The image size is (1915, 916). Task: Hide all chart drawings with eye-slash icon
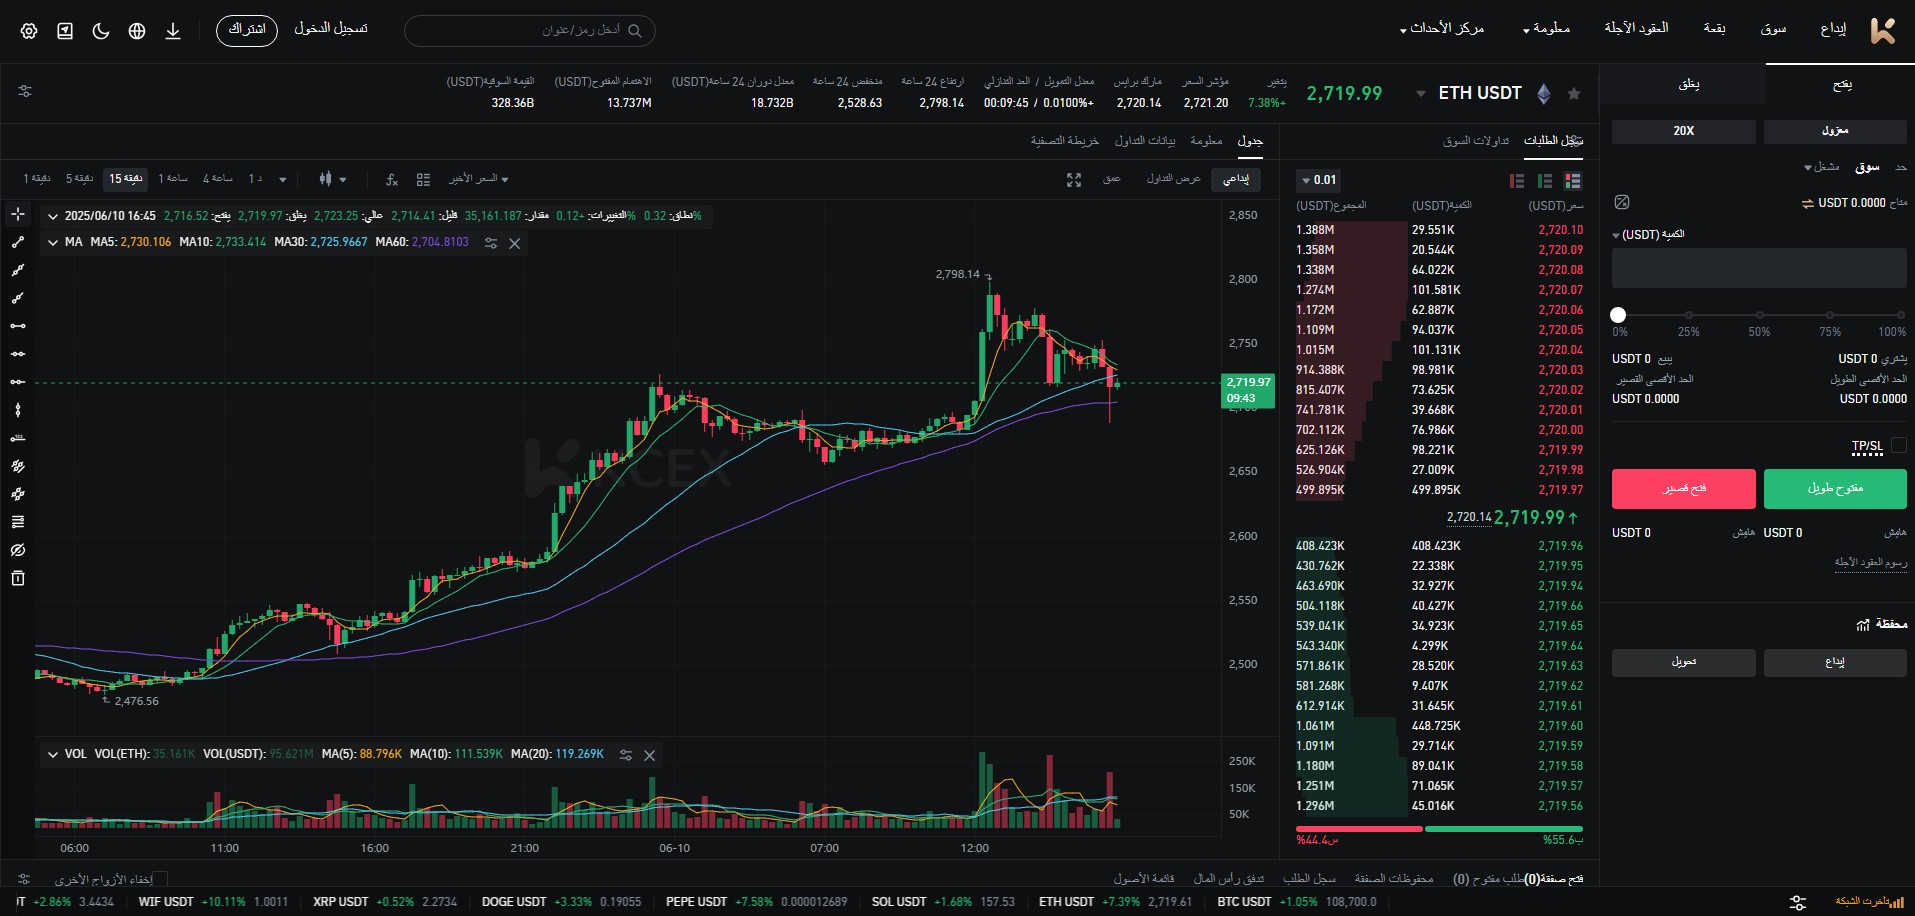[17, 550]
